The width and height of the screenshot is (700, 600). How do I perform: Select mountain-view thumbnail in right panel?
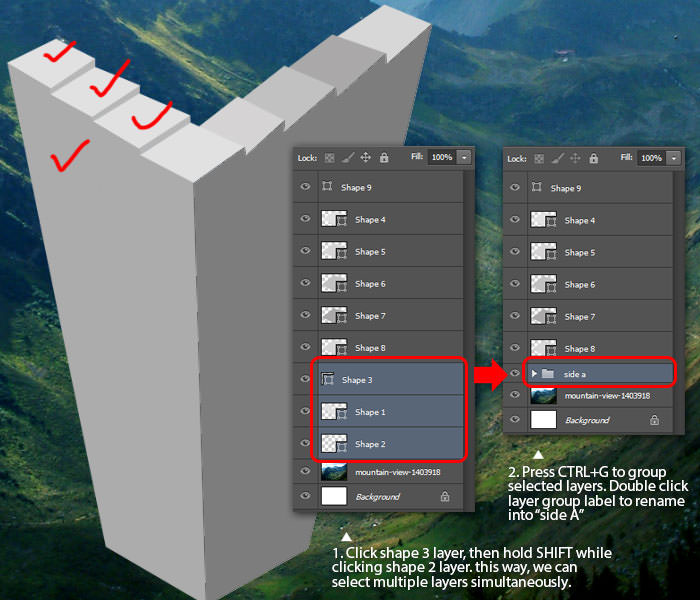[543, 396]
